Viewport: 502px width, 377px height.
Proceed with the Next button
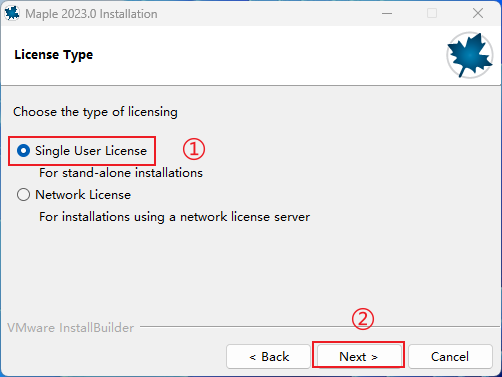[359, 357]
